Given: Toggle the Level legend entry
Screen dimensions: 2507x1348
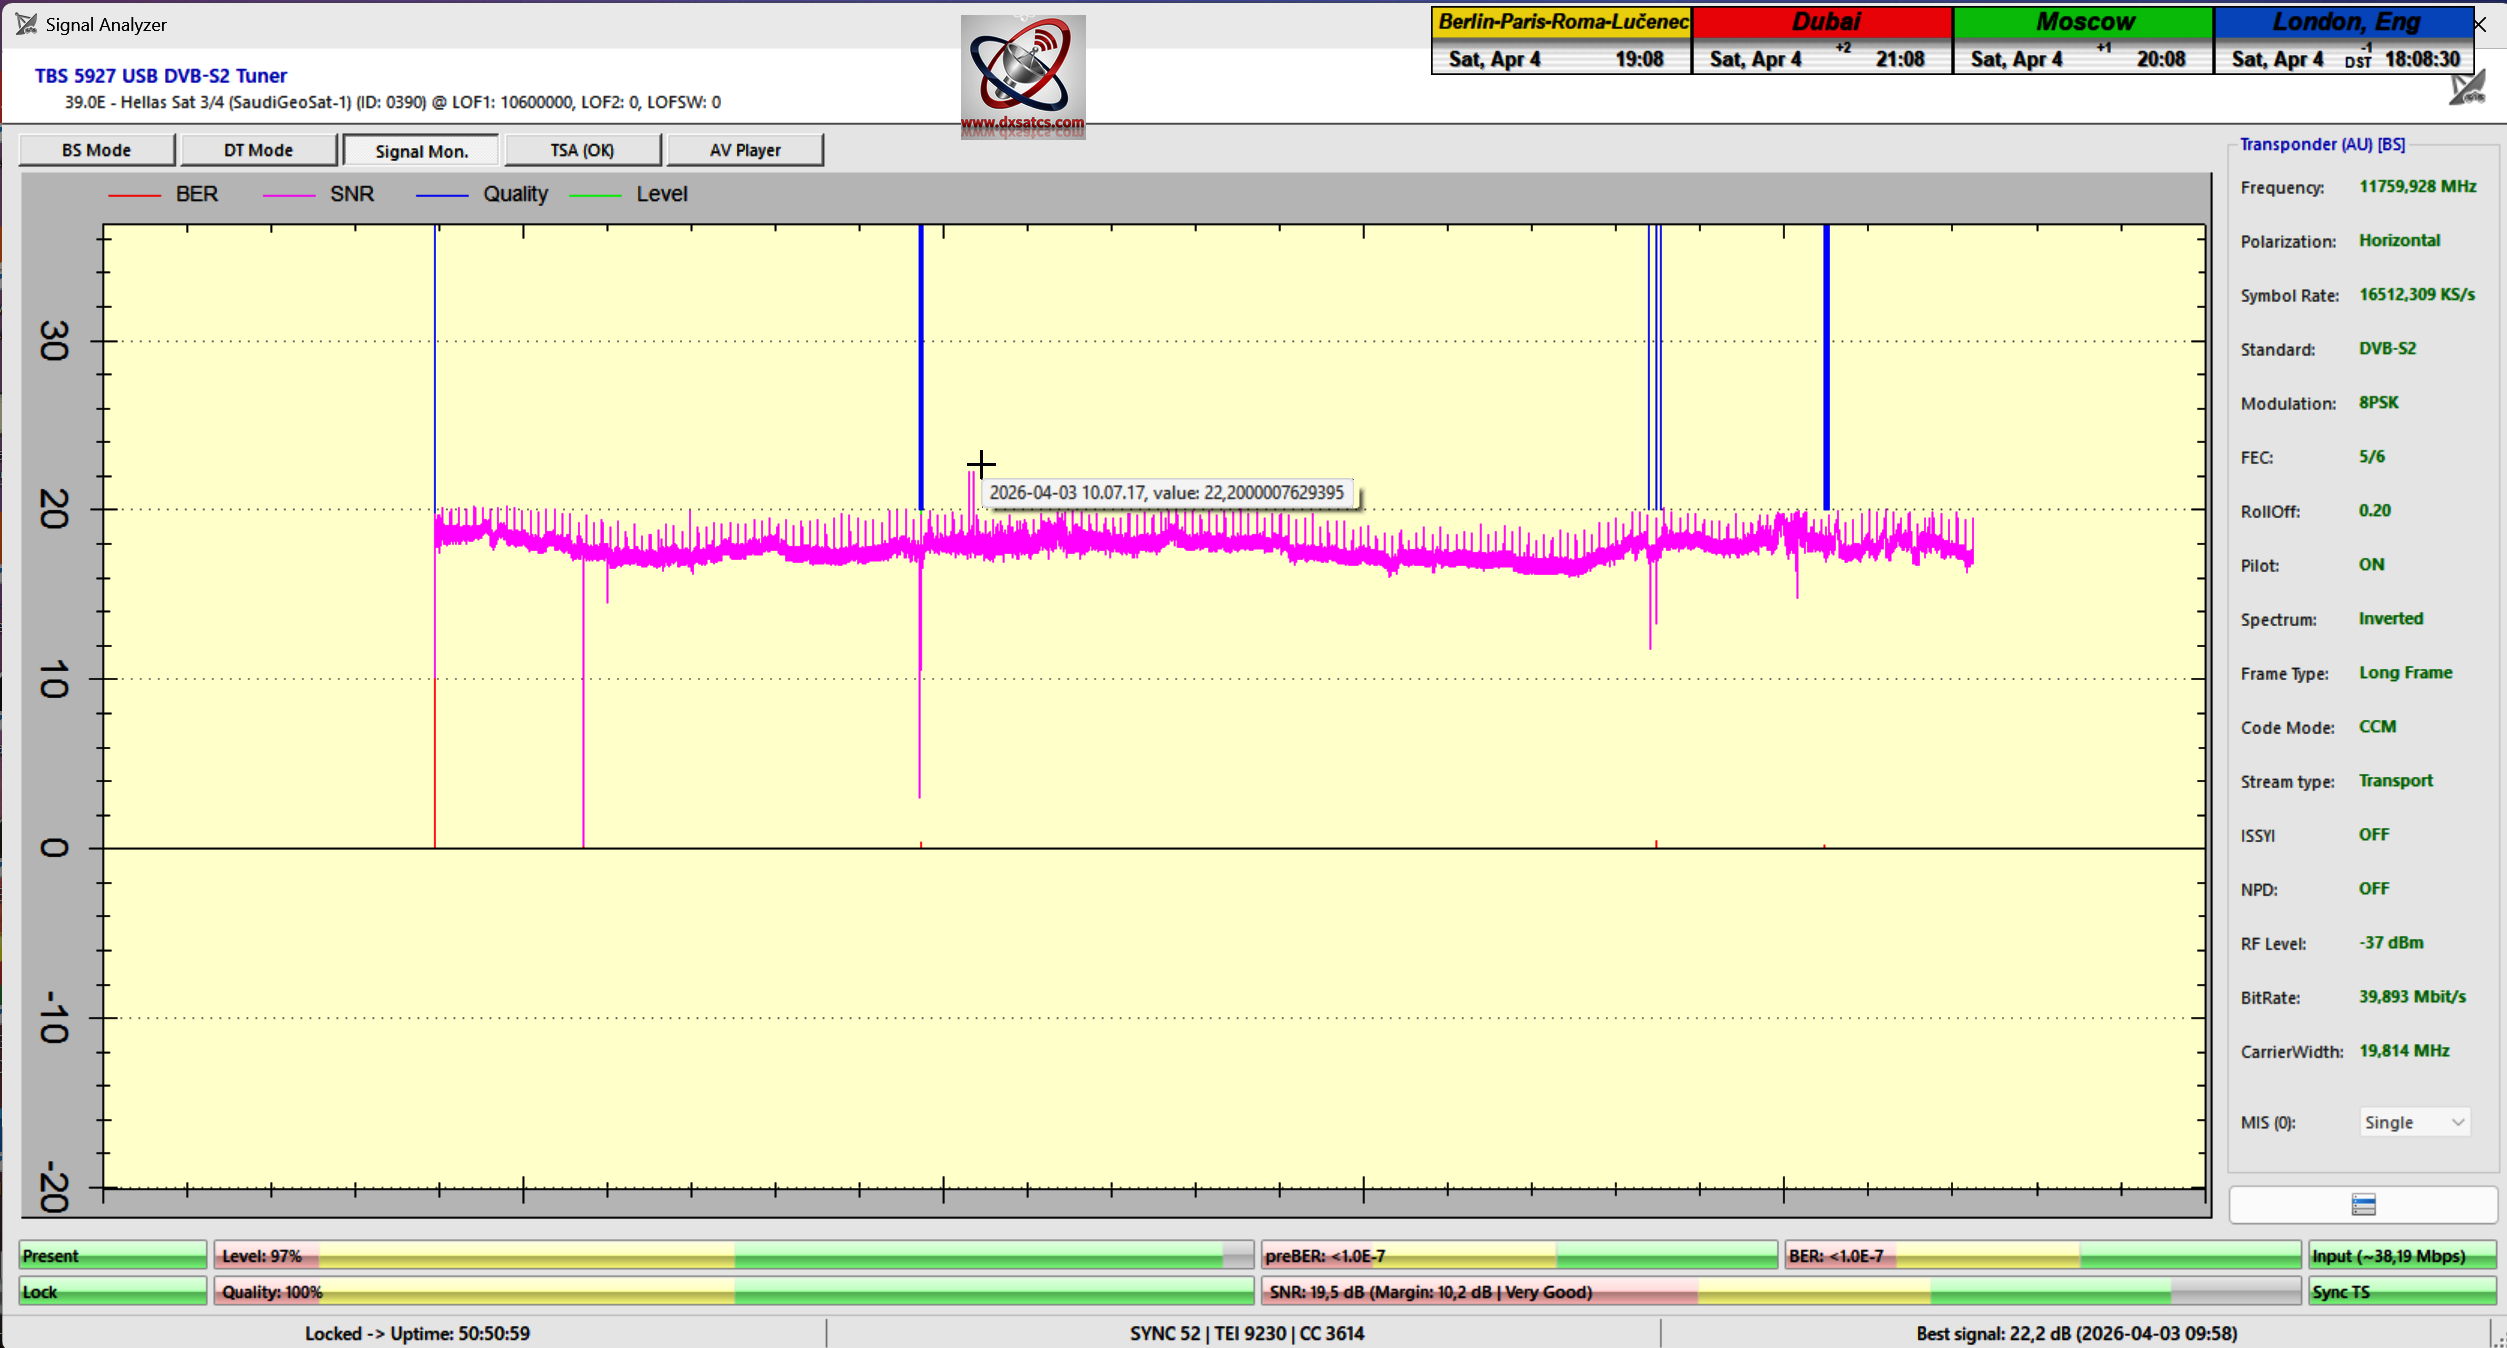Looking at the screenshot, I should (x=661, y=194).
